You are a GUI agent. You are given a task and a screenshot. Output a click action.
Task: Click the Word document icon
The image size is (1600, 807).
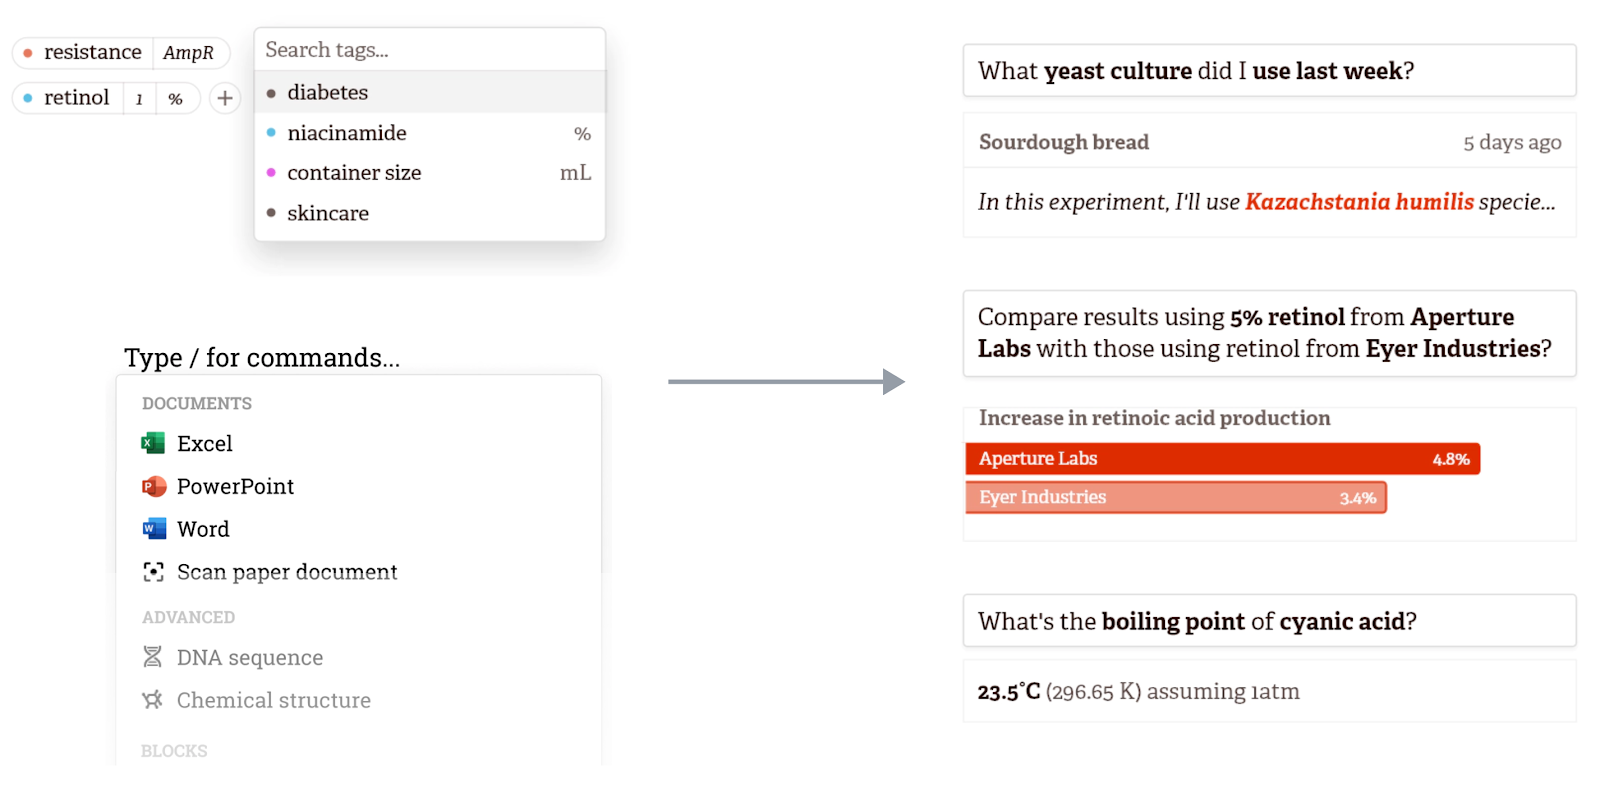pyautogui.click(x=154, y=529)
